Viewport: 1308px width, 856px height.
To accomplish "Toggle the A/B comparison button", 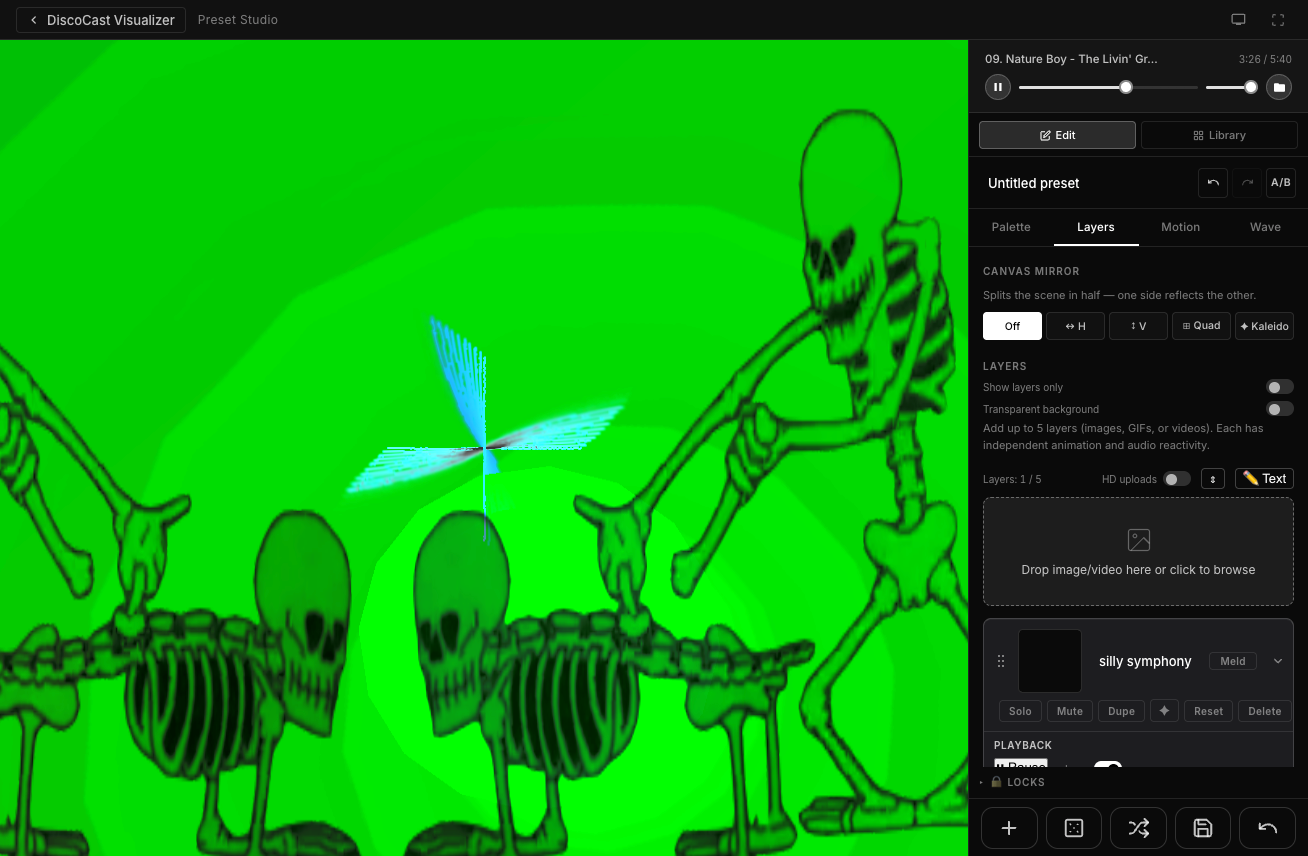I will [x=1281, y=183].
